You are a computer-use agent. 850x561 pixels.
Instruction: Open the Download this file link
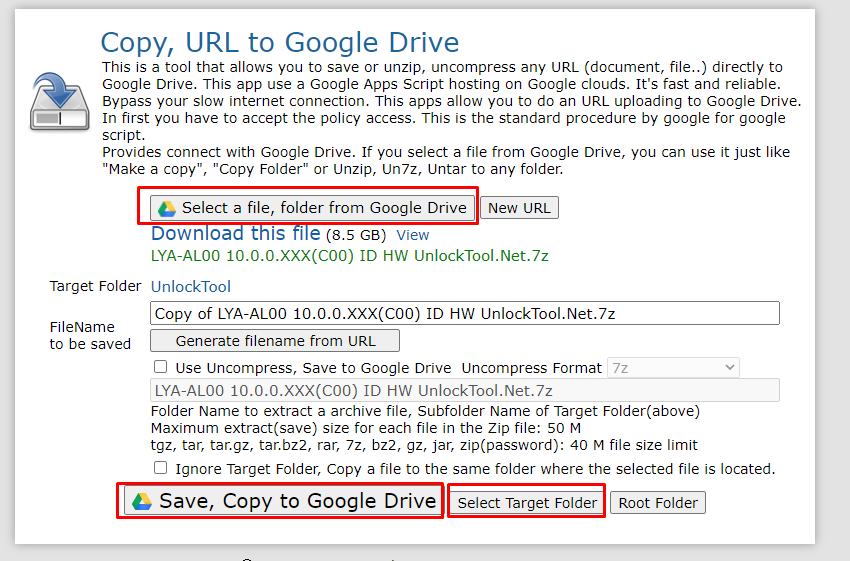(x=235, y=234)
